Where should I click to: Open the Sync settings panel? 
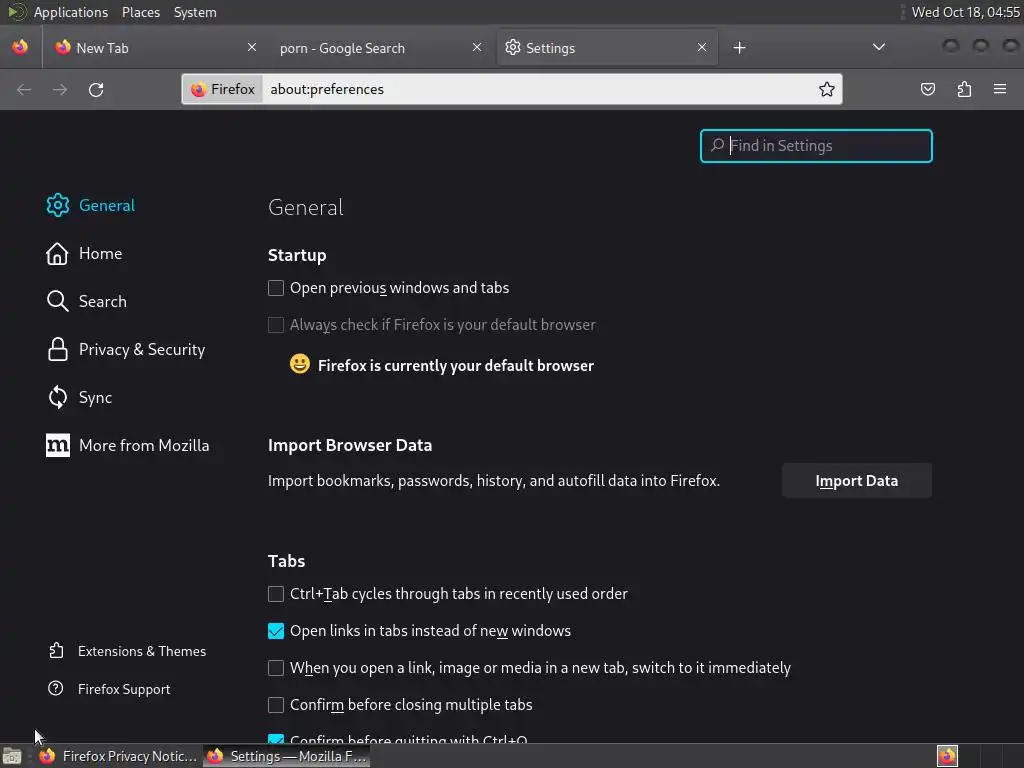[x=95, y=398]
